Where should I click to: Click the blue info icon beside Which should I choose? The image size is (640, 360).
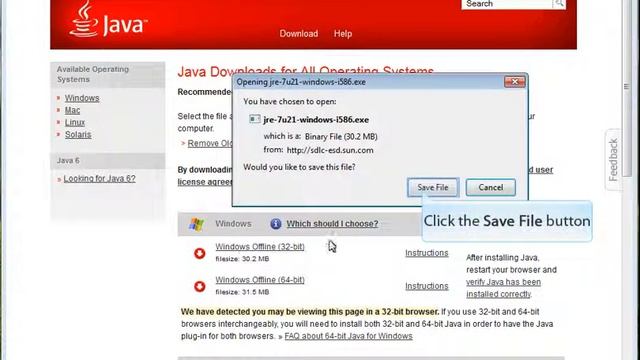point(276,224)
